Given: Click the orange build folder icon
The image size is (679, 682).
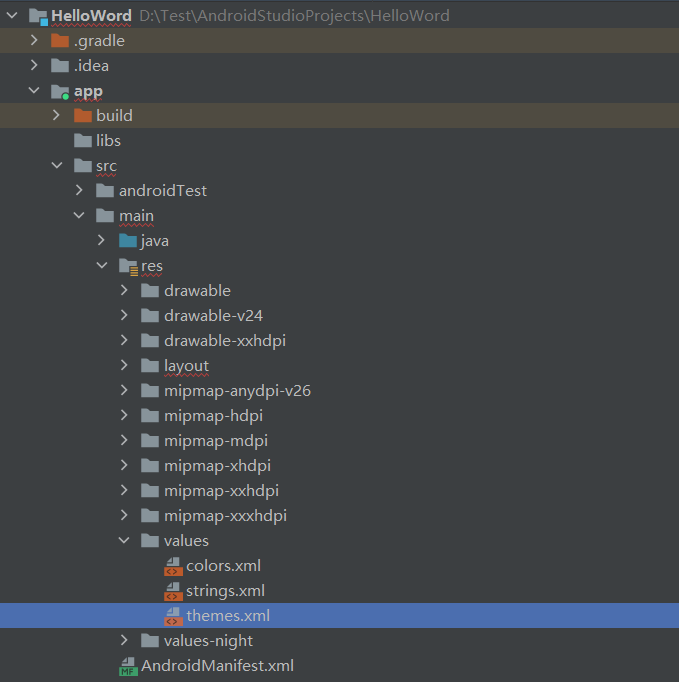Looking at the screenshot, I should pyautogui.click(x=83, y=115).
